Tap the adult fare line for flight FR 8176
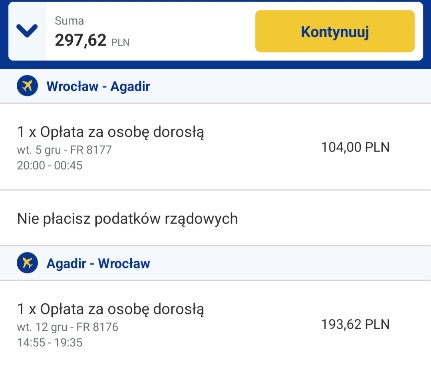431x366 pixels. tap(215, 324)
